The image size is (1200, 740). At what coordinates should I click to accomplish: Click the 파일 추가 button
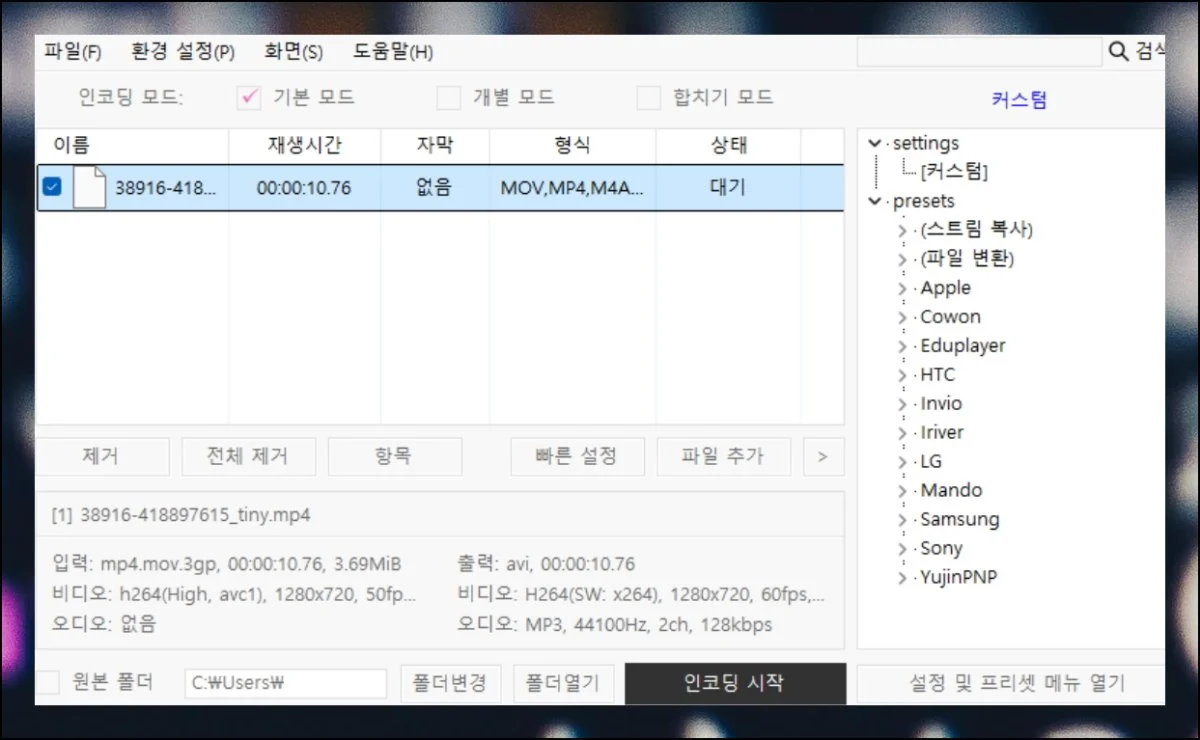[723, 457]
